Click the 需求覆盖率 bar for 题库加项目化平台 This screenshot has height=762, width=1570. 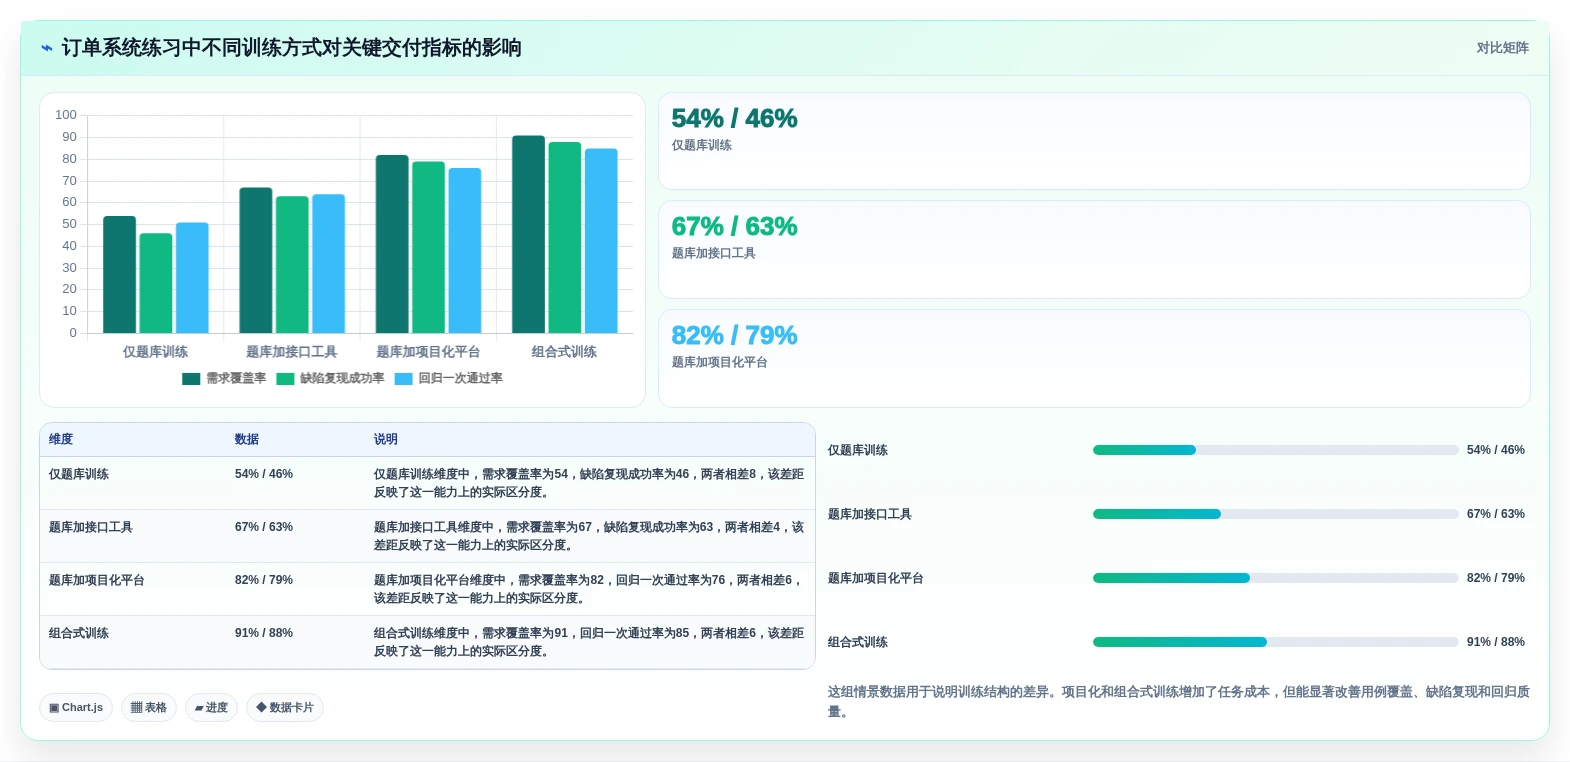coord(392,244)
